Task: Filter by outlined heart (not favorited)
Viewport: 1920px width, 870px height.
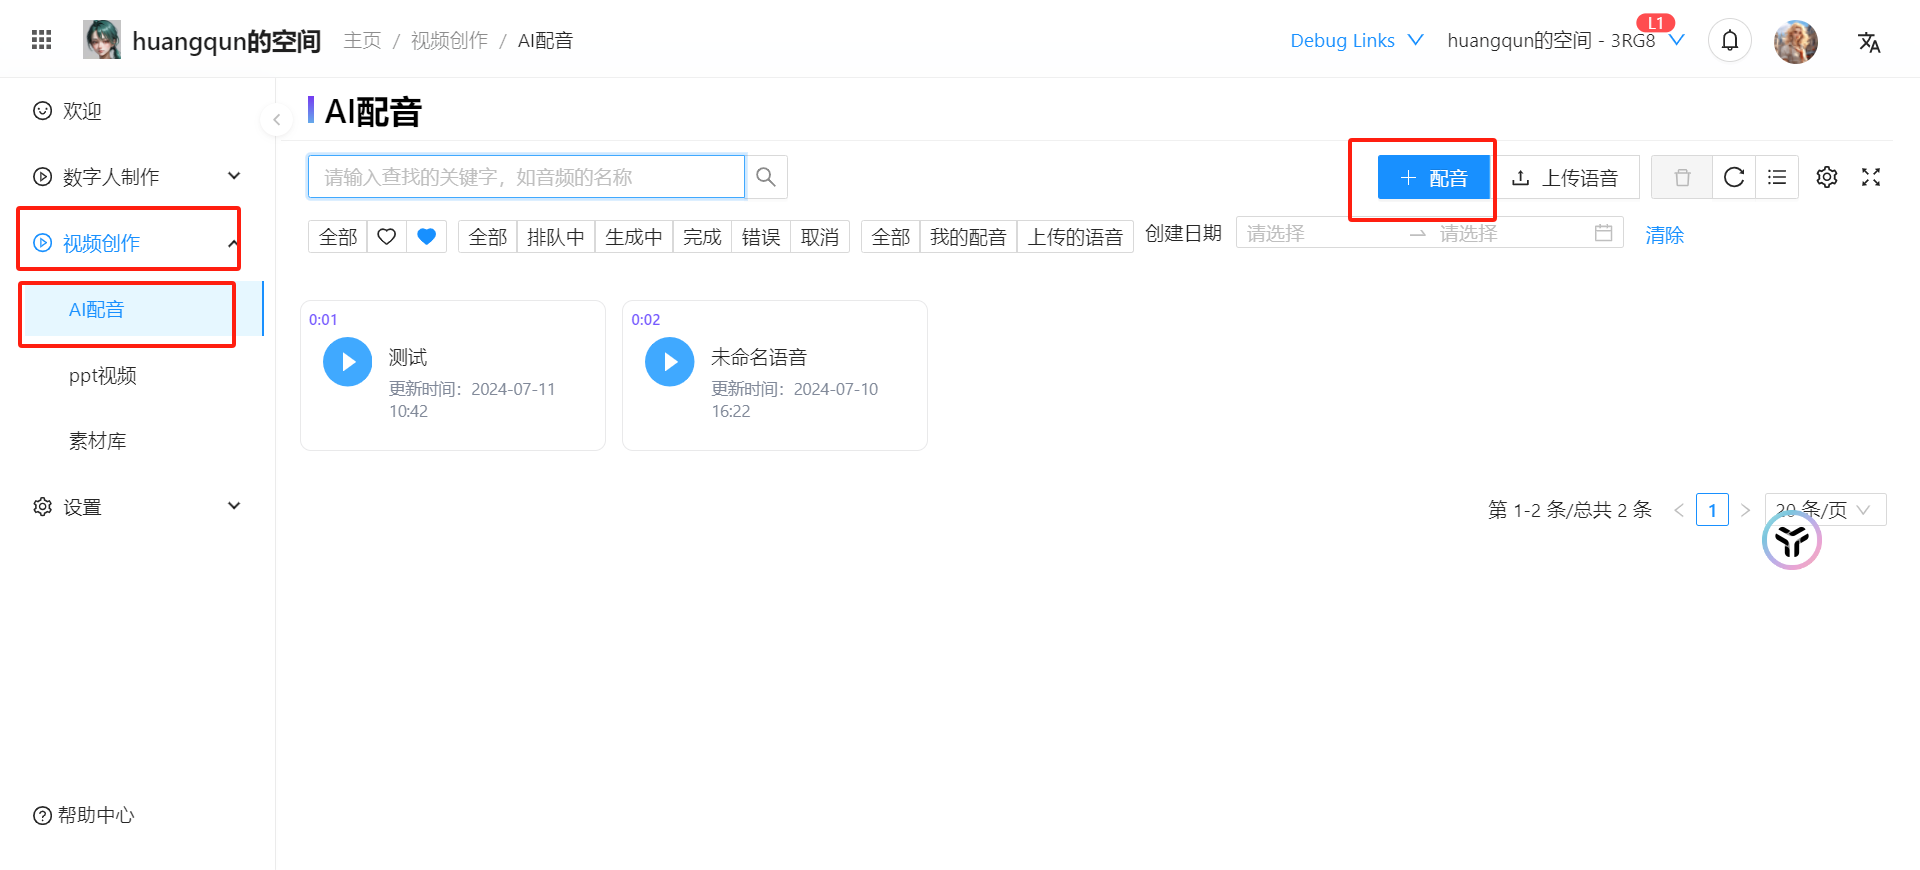Action: coord(387,237)
